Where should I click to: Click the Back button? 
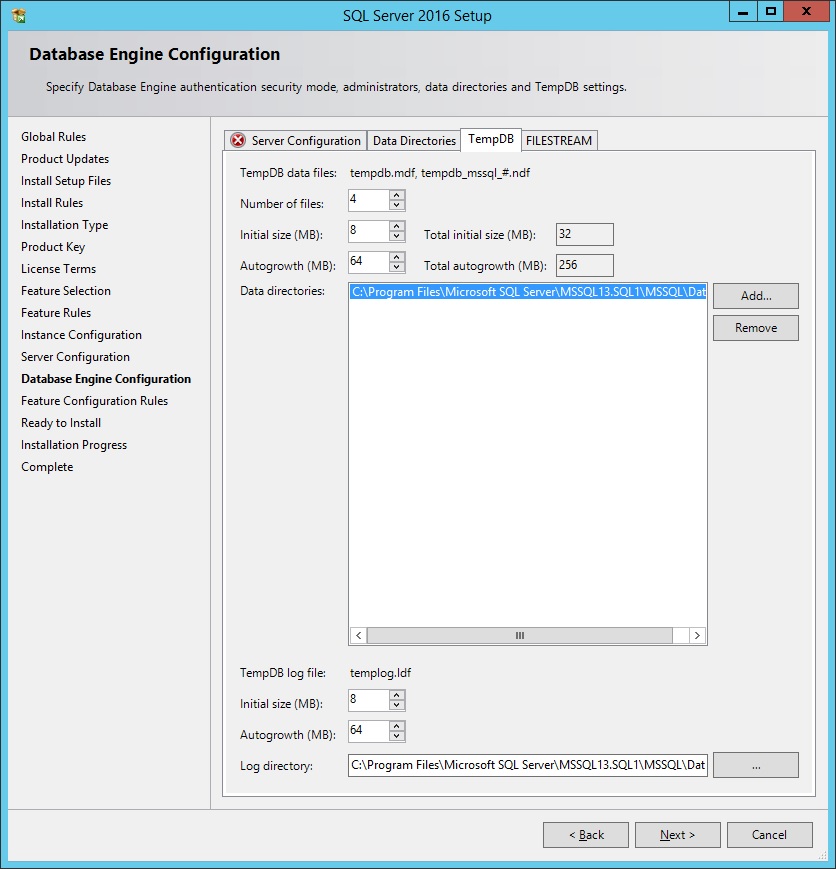click(586, 835)
